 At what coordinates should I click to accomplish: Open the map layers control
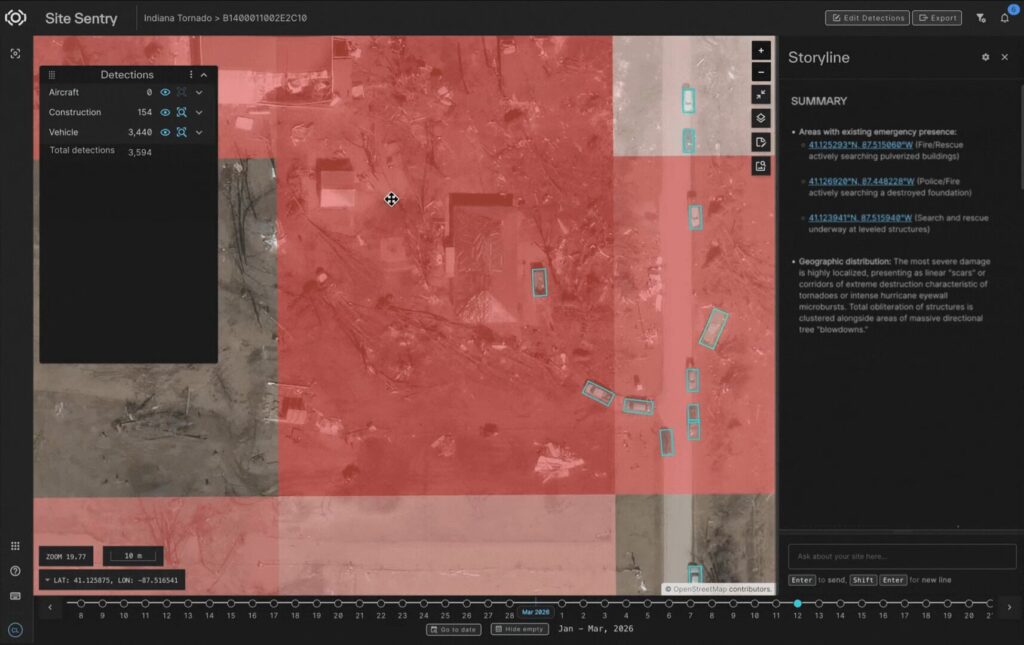761,118
